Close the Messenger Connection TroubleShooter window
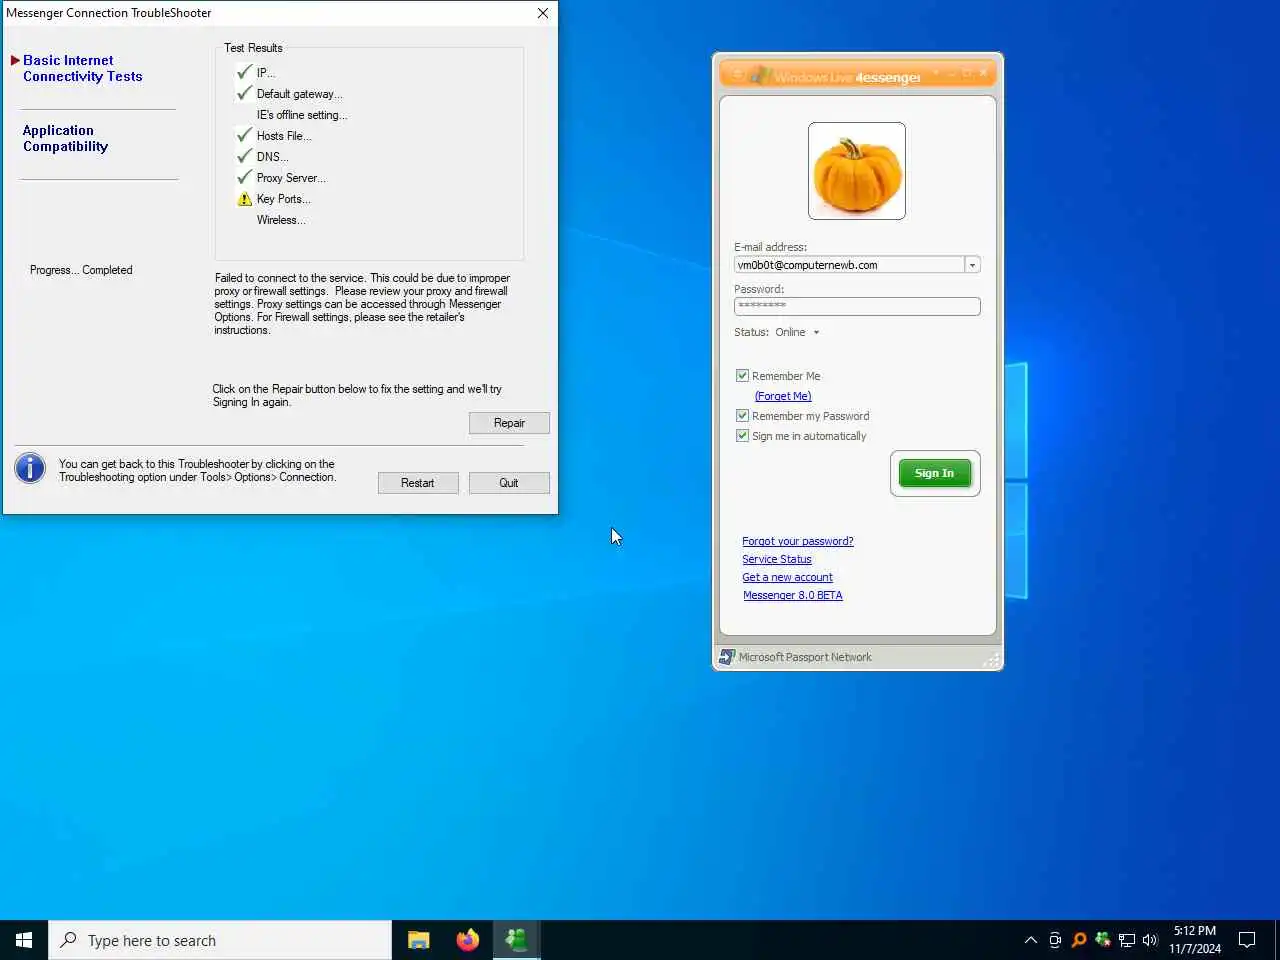1280x960 pixels. pos(542,13)
